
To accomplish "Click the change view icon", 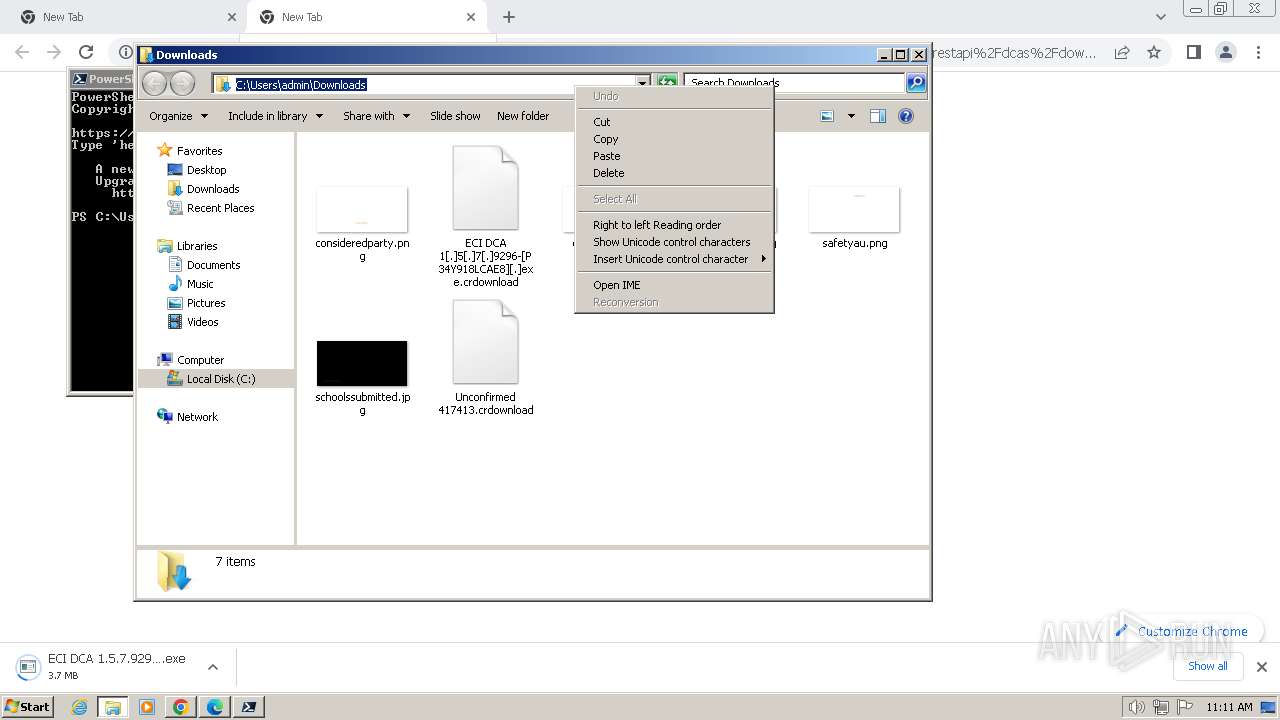I will (827, 116).
